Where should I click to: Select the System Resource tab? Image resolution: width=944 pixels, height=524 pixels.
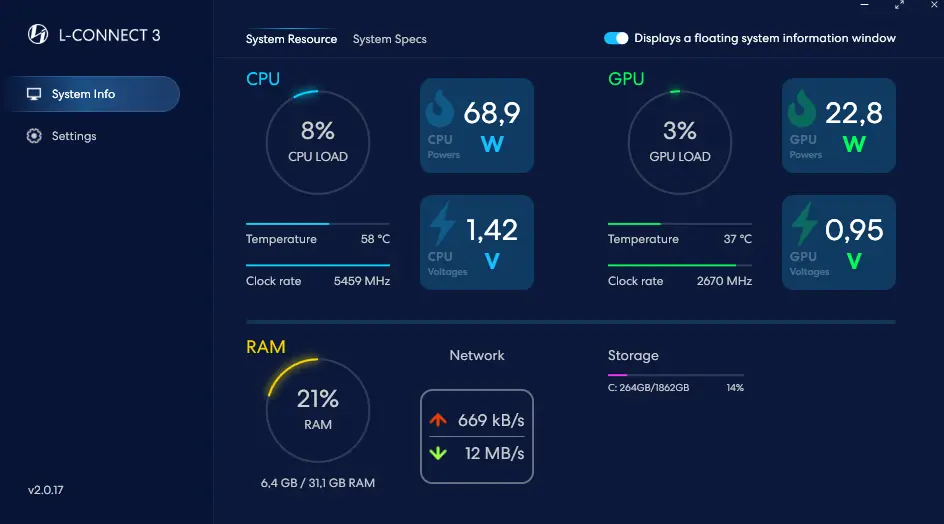click(291, 39)
